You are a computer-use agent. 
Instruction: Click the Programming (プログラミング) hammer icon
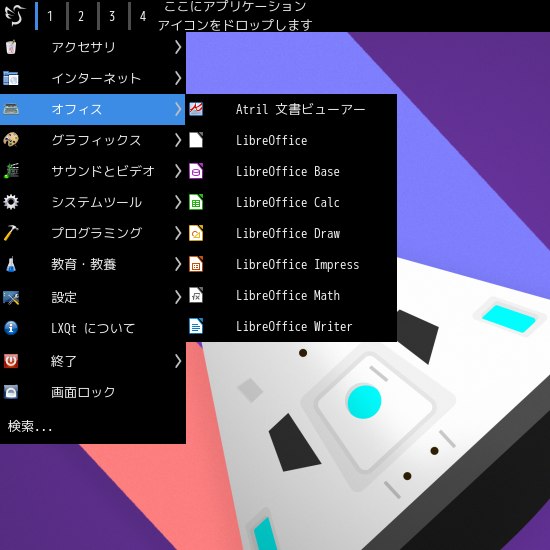11,233
